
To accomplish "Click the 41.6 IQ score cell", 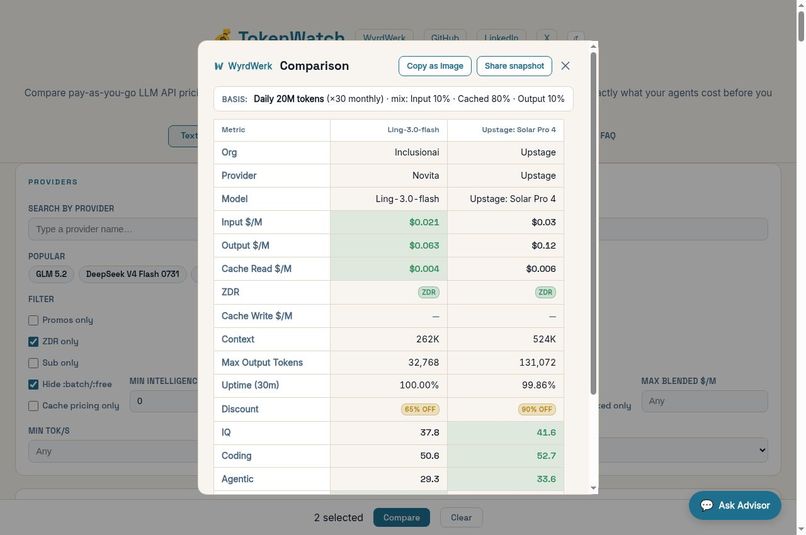I will 506,432.
